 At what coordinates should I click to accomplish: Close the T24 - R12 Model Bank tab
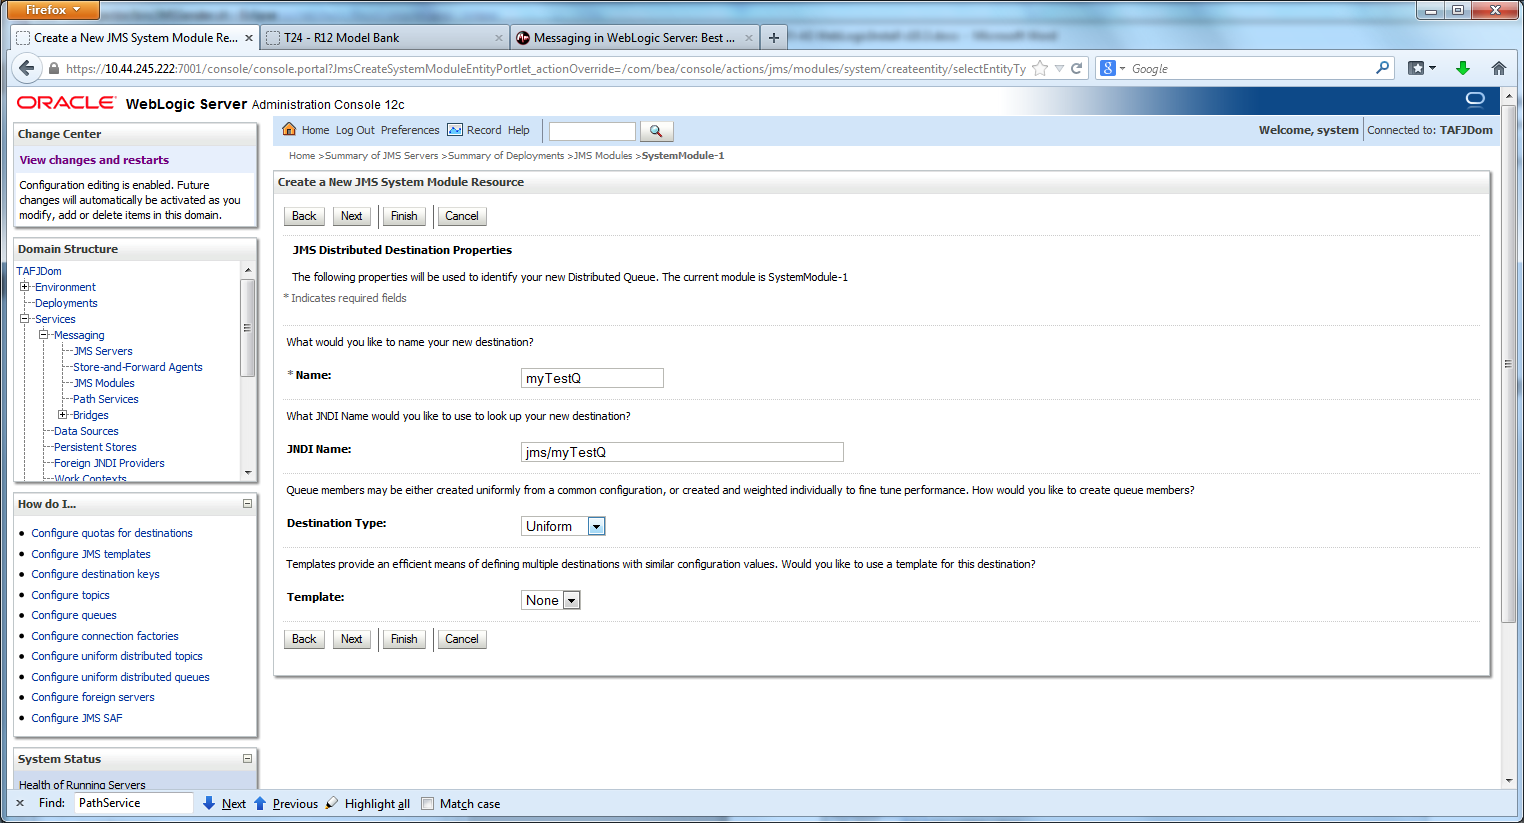[x=498, y=38]
